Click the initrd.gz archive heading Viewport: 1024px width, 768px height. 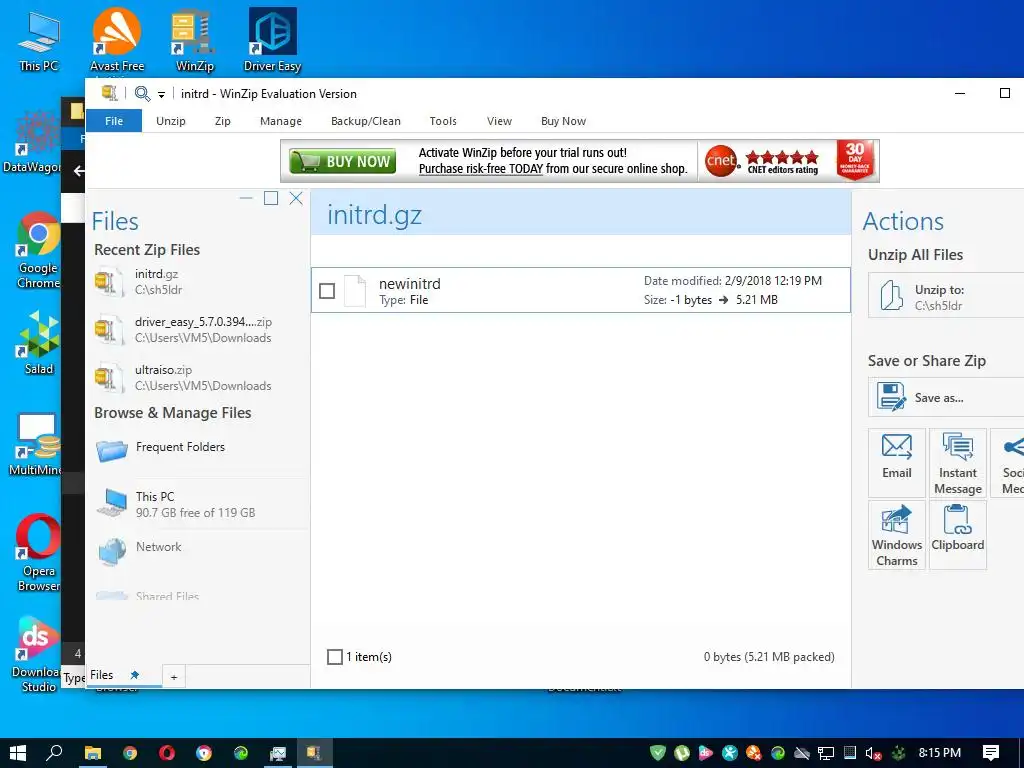(374, 215)
